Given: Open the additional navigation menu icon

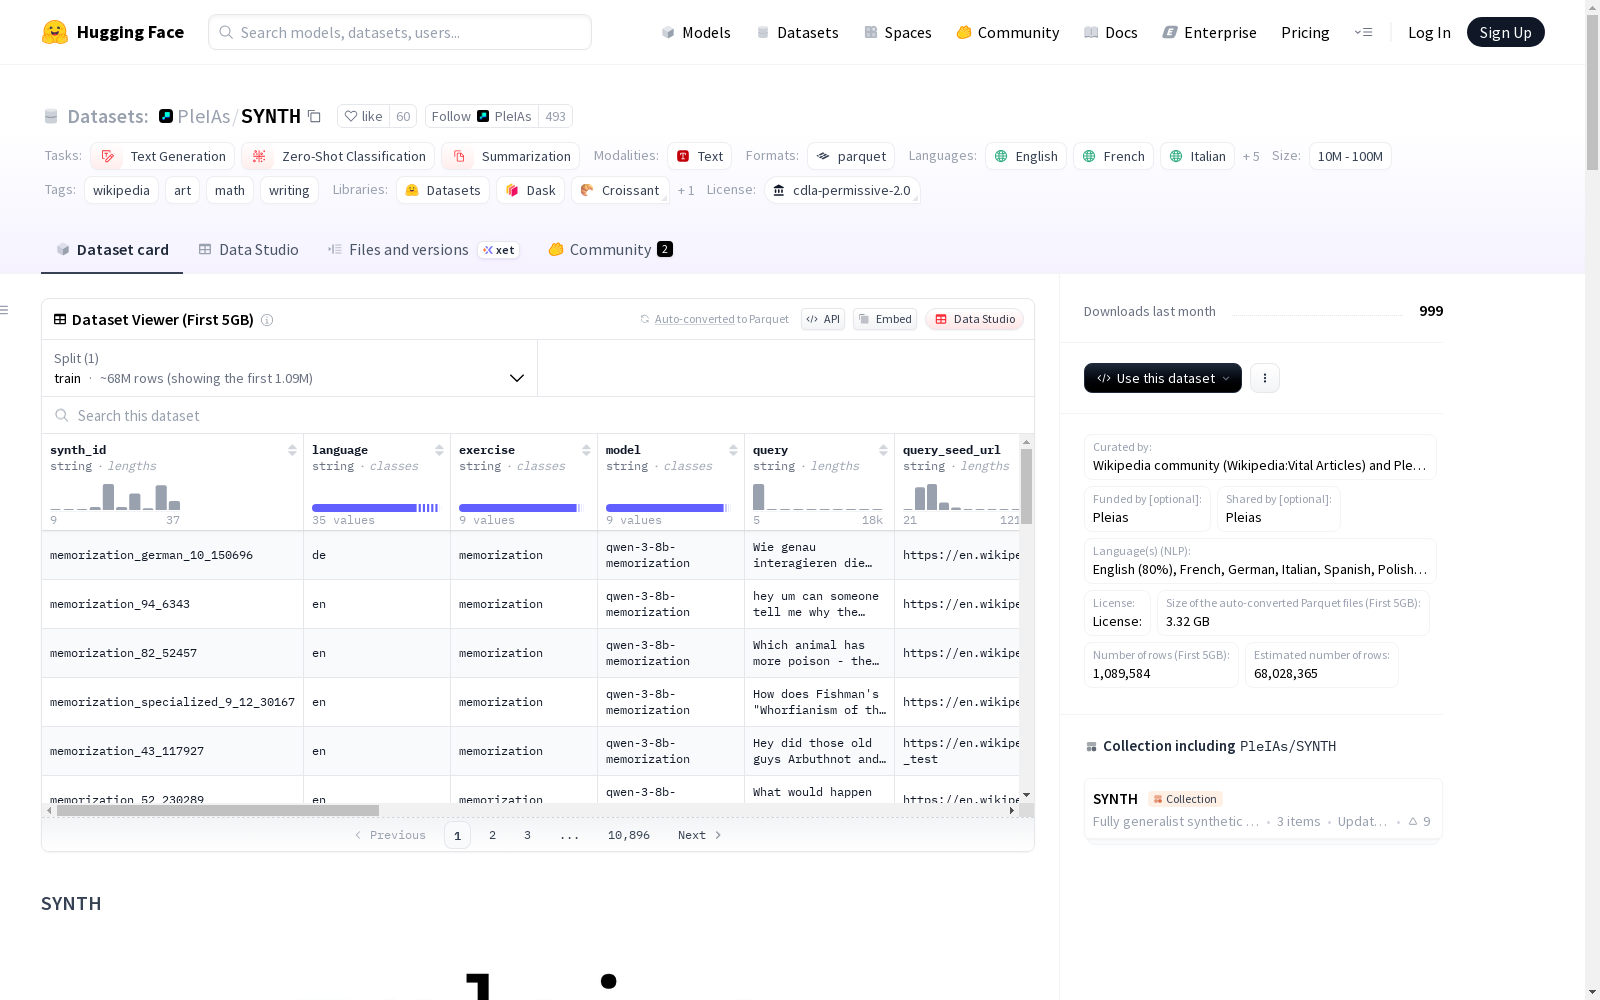Looking at the screenshot, I should coord(1363,32).
